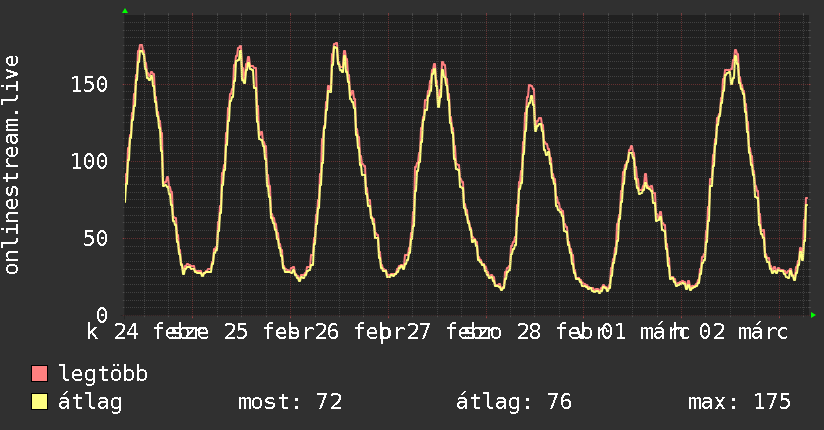Click the 'átlag: 76' statistic value
The image size is (824, 430).
coord(513,402)
